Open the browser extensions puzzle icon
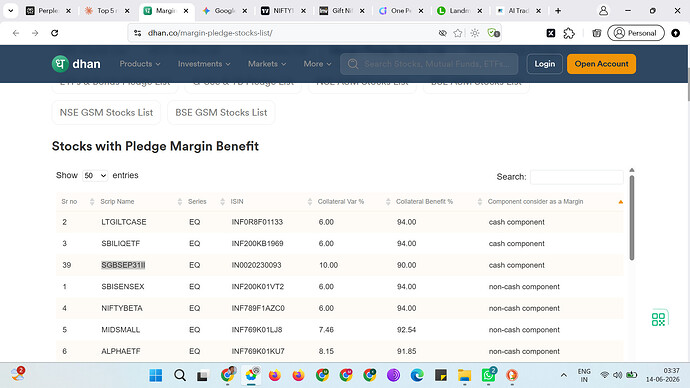Image resolution: width=690 pixels, height=388 pixels. point(569,33)
